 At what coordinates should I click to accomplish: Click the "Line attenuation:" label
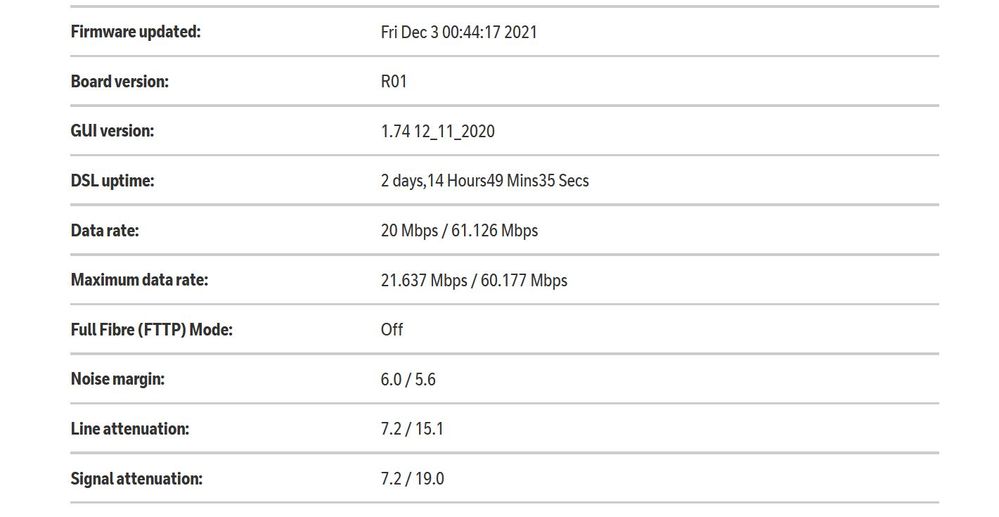pyautogui.click(x=129, y=429)
